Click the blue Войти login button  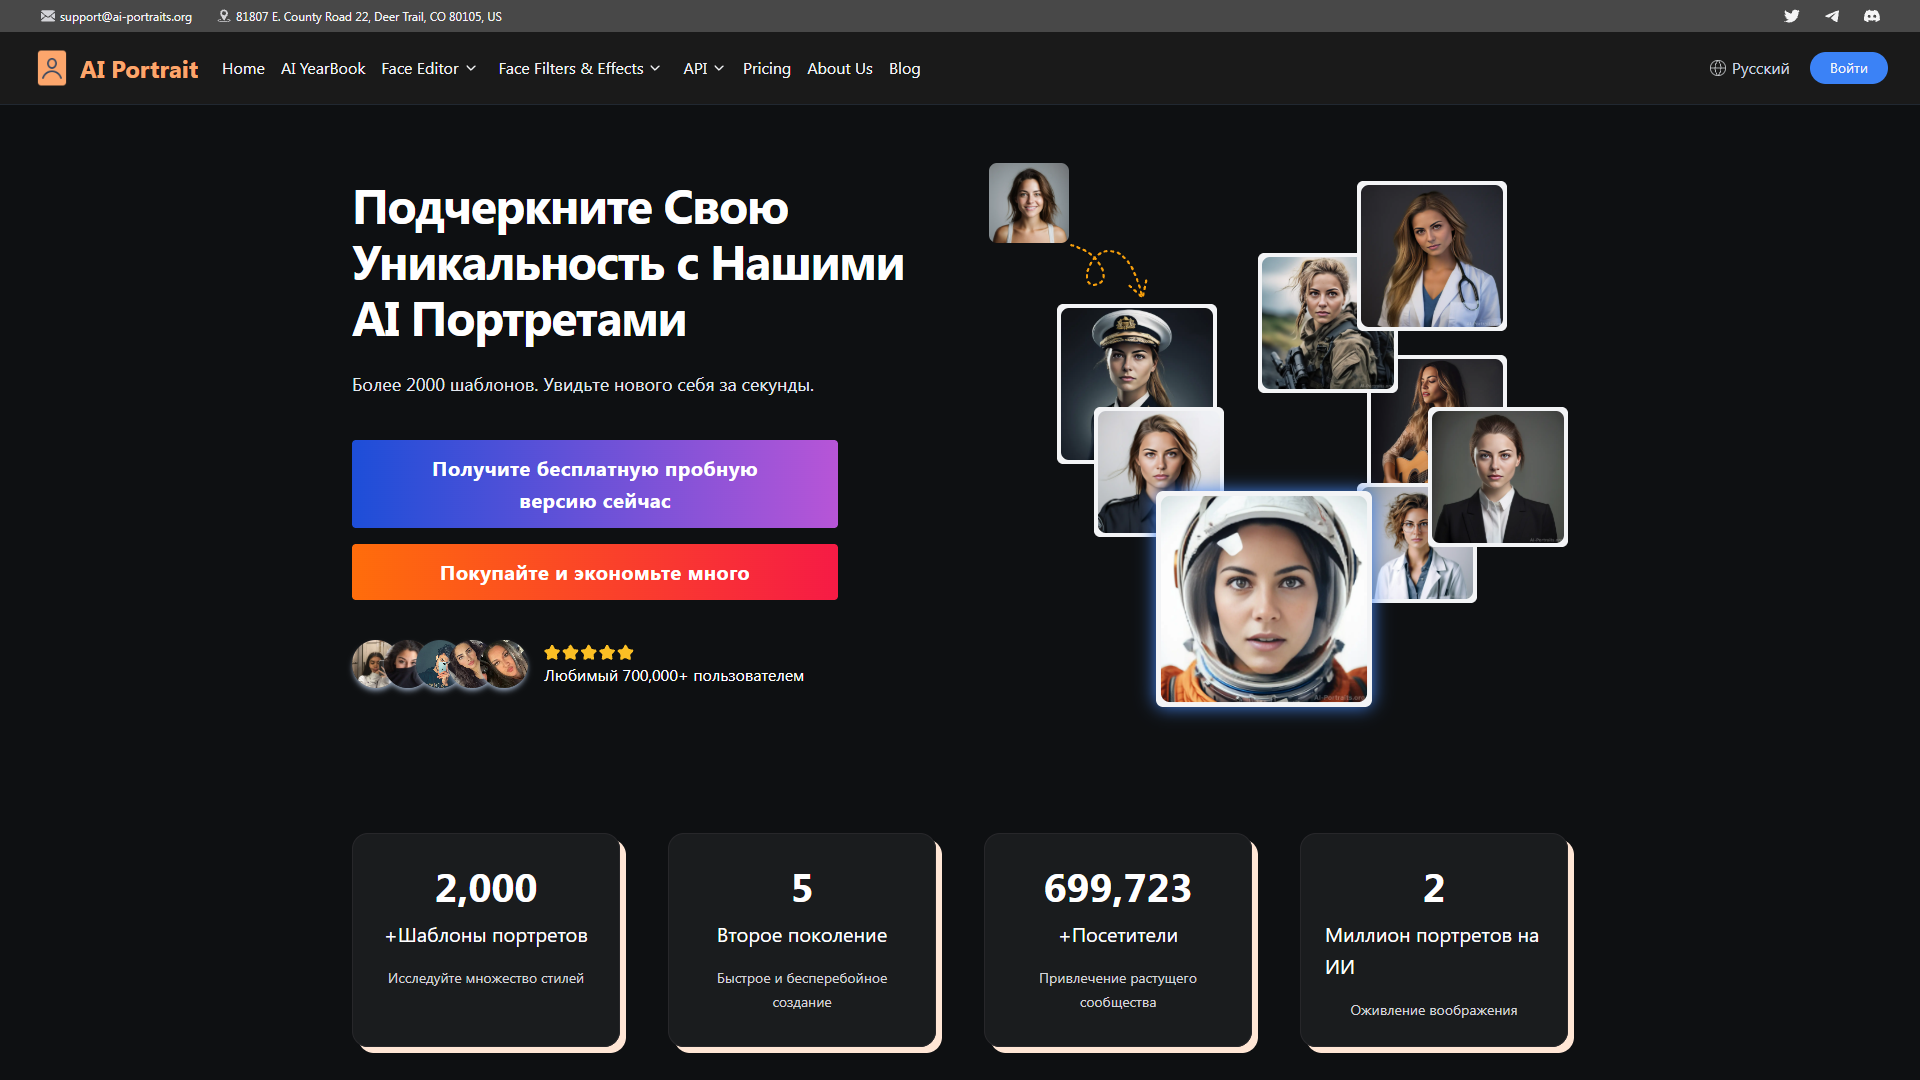1848,68
